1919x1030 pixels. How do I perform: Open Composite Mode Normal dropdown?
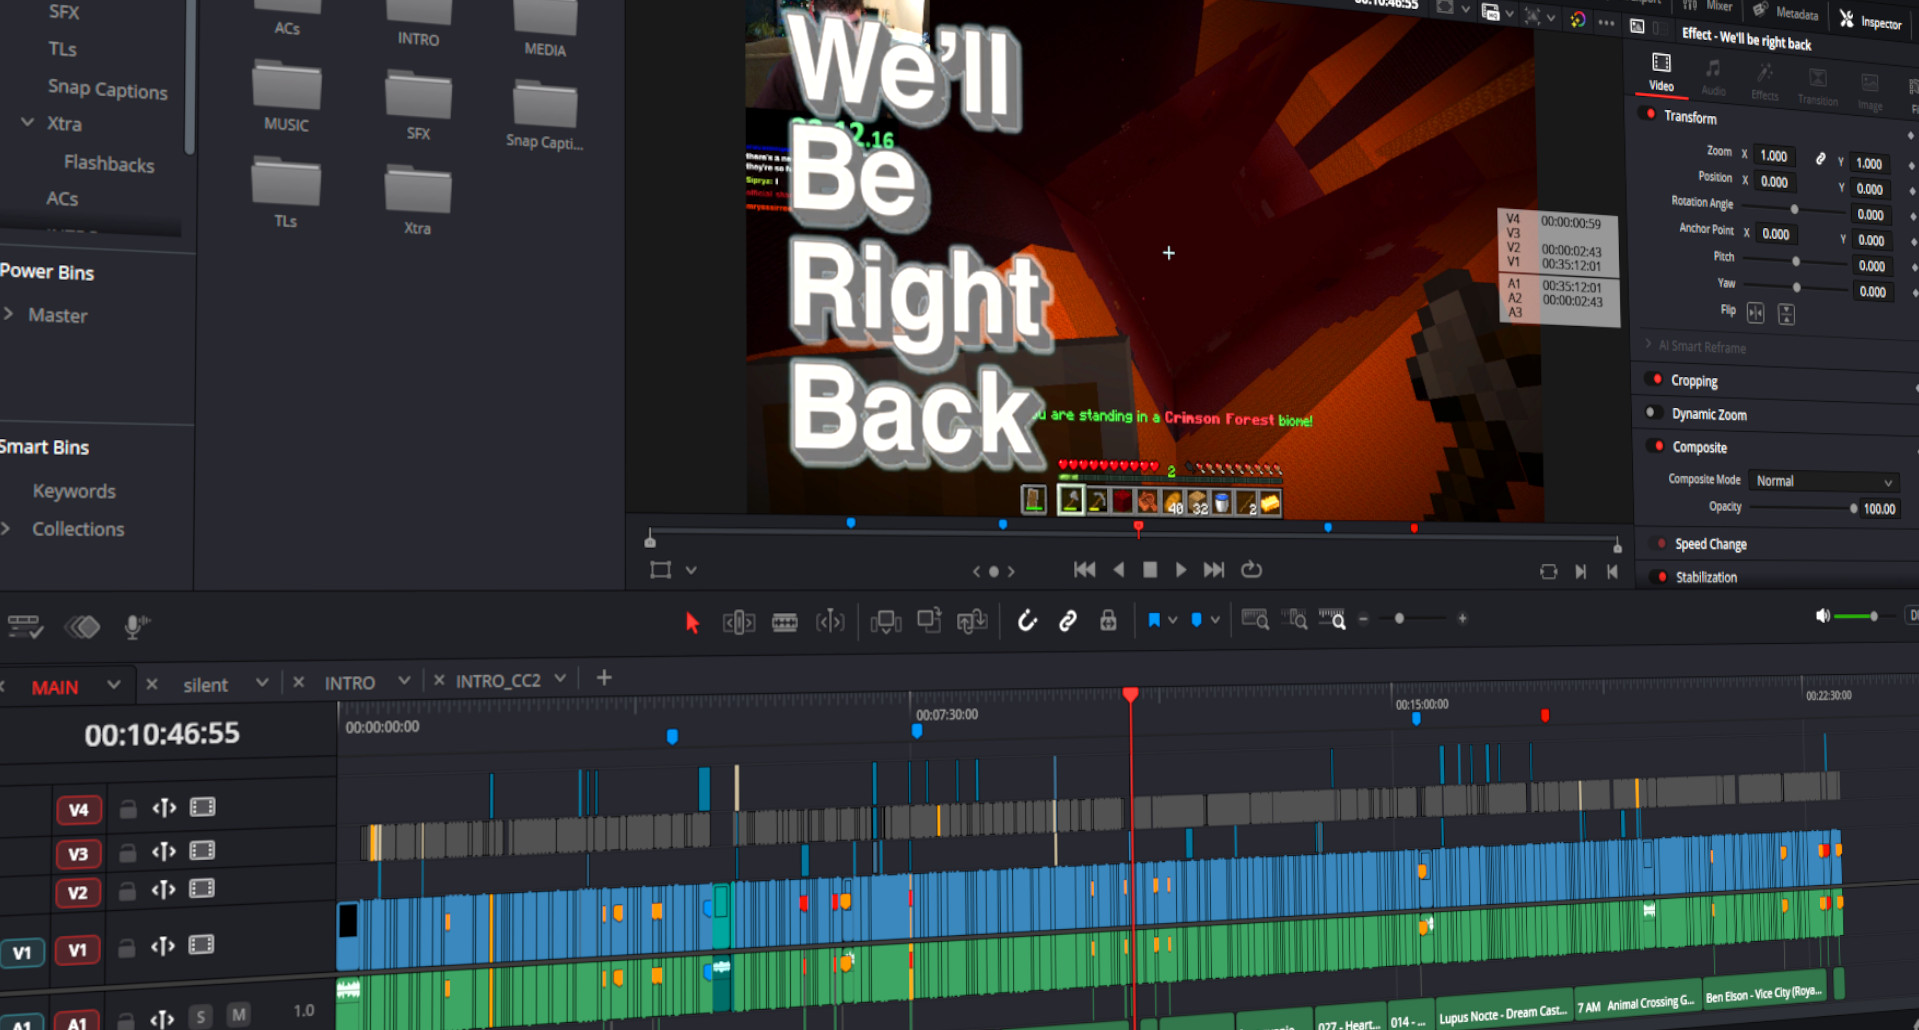point(1824,481)
